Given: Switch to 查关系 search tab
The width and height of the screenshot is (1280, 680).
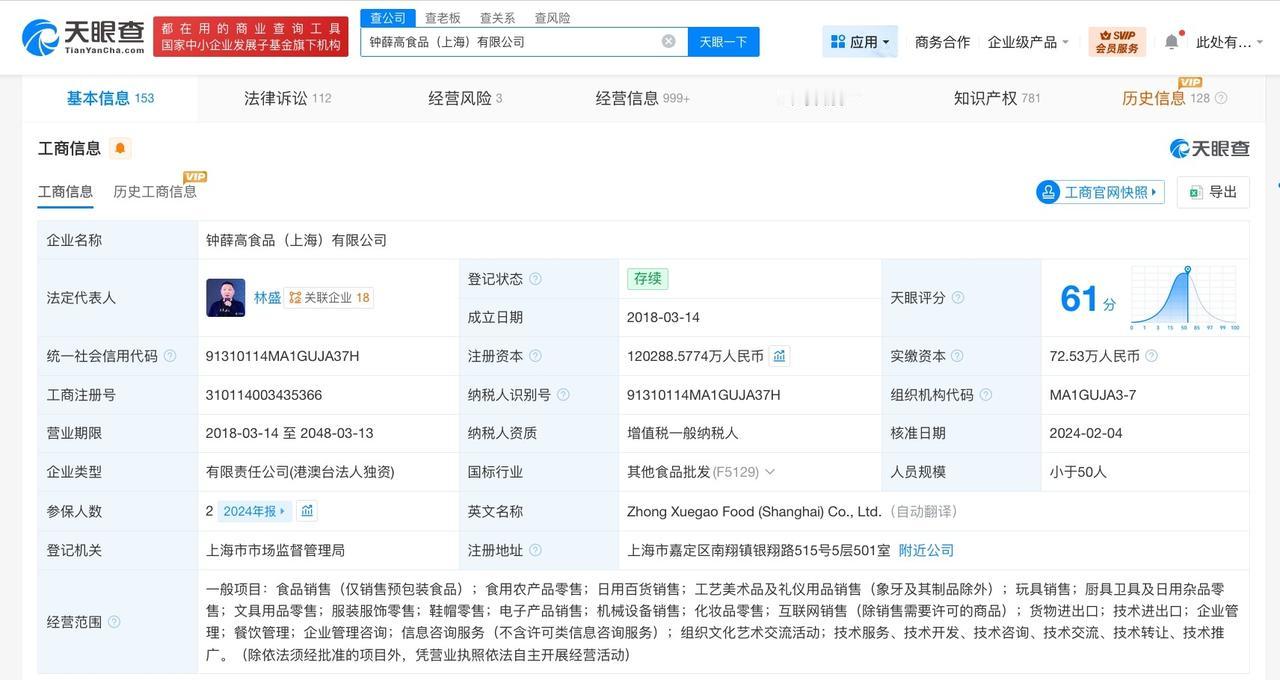Looking at the screenshot, I should 497,18.
